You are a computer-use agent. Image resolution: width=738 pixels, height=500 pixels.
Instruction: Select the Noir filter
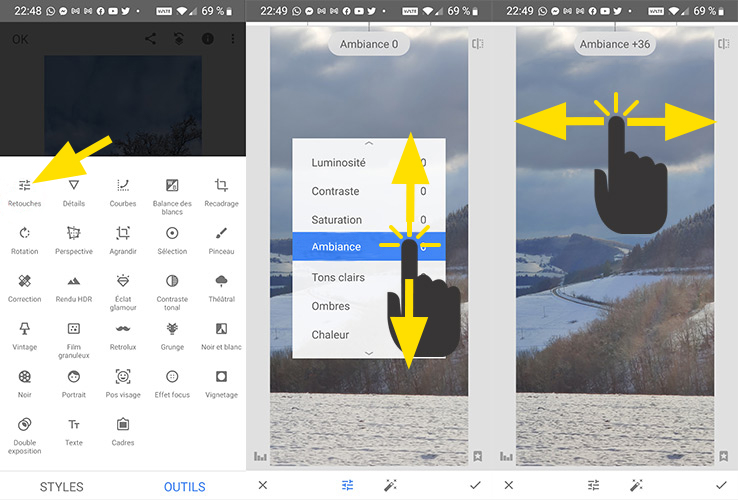coord(24,384)
